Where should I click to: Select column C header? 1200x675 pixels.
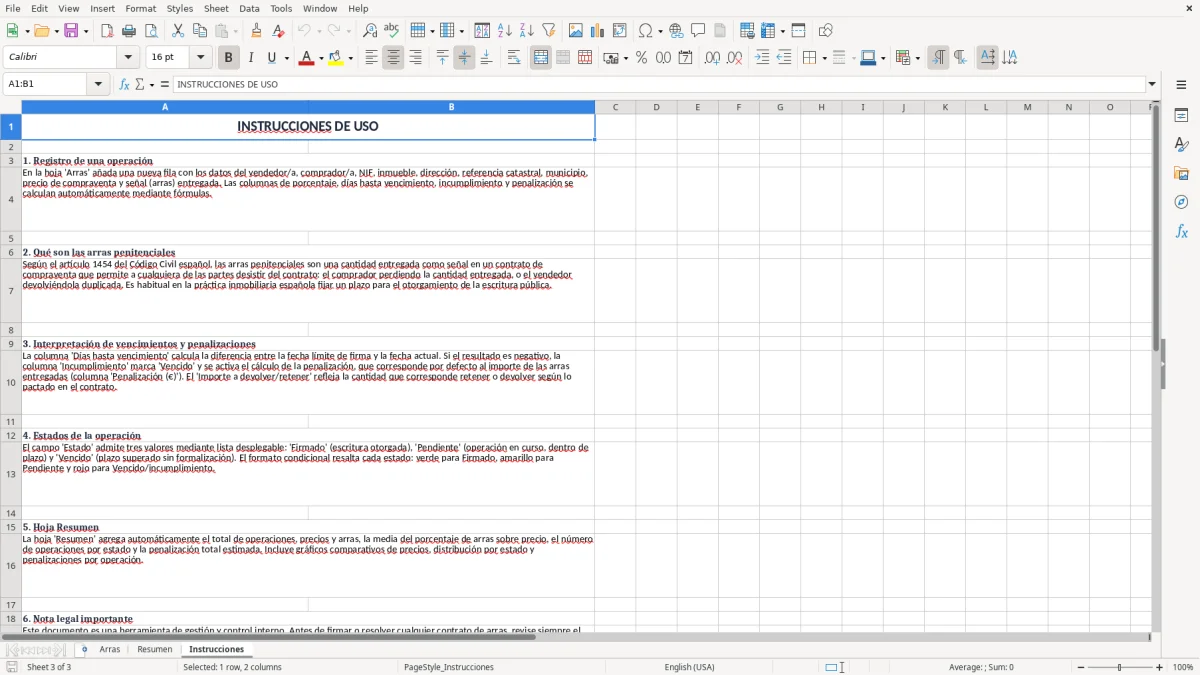pos(615,107)
